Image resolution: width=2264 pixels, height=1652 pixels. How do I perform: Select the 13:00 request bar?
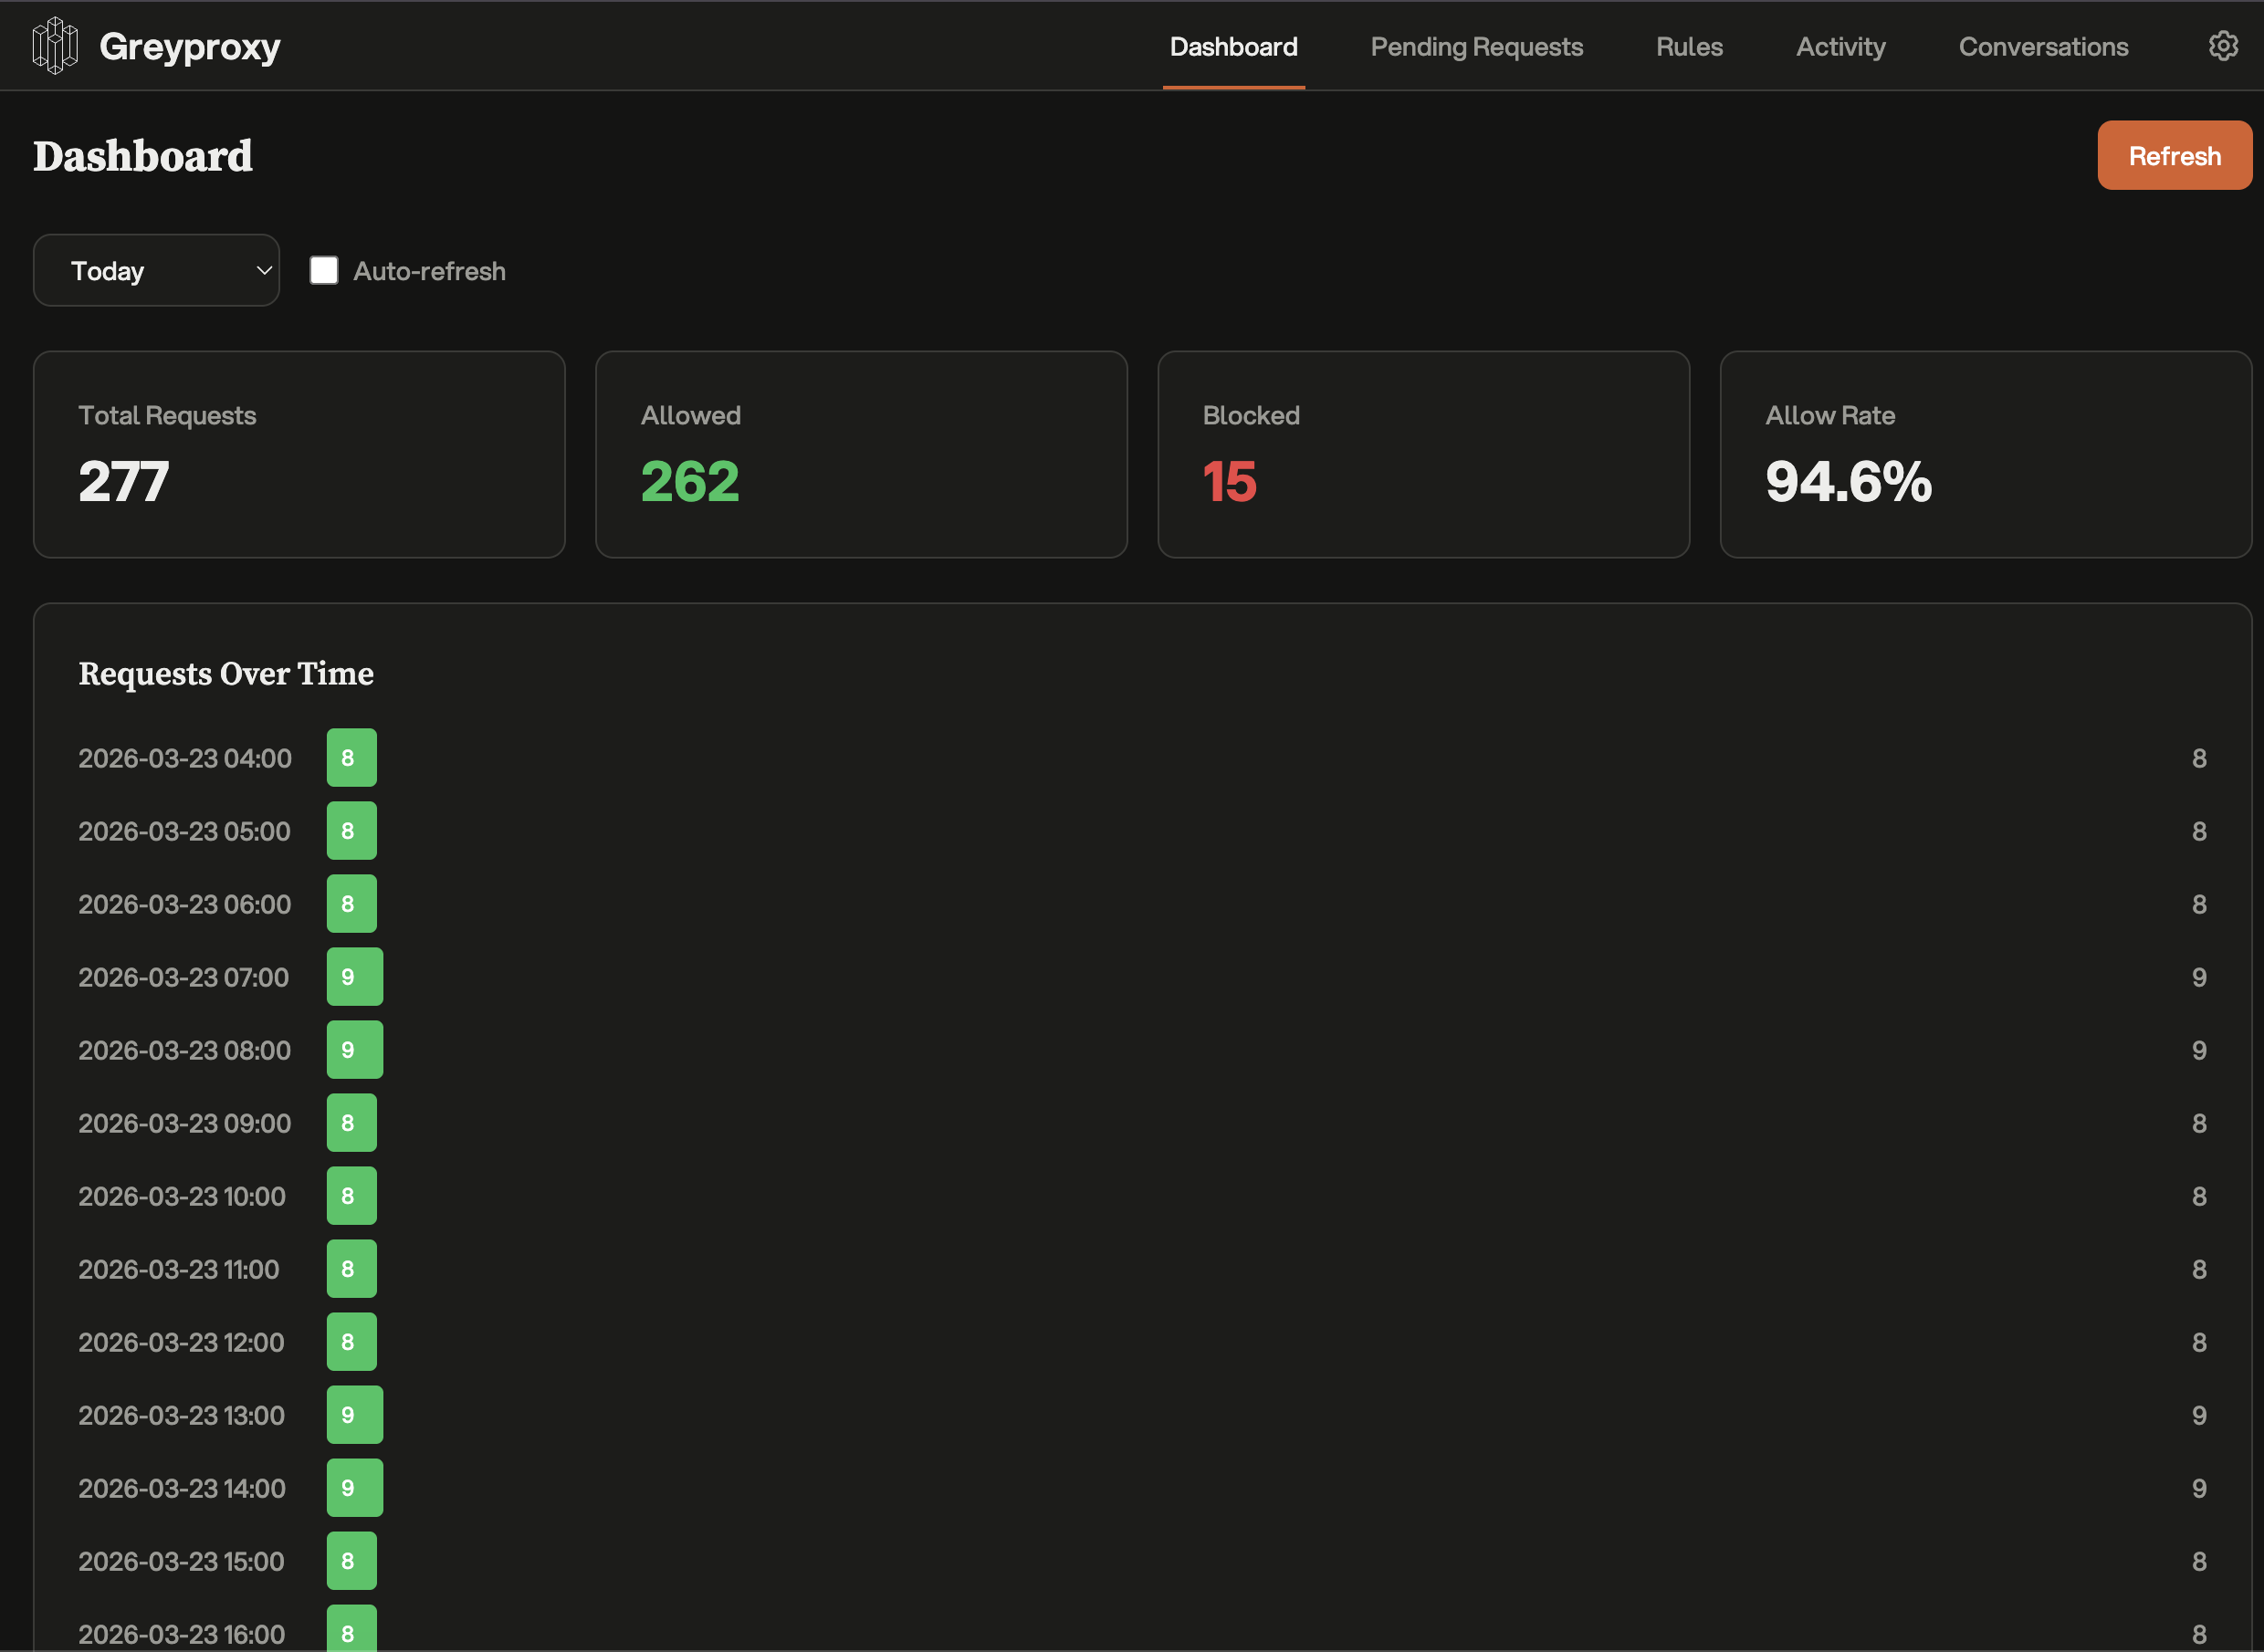coord(355,1415)
